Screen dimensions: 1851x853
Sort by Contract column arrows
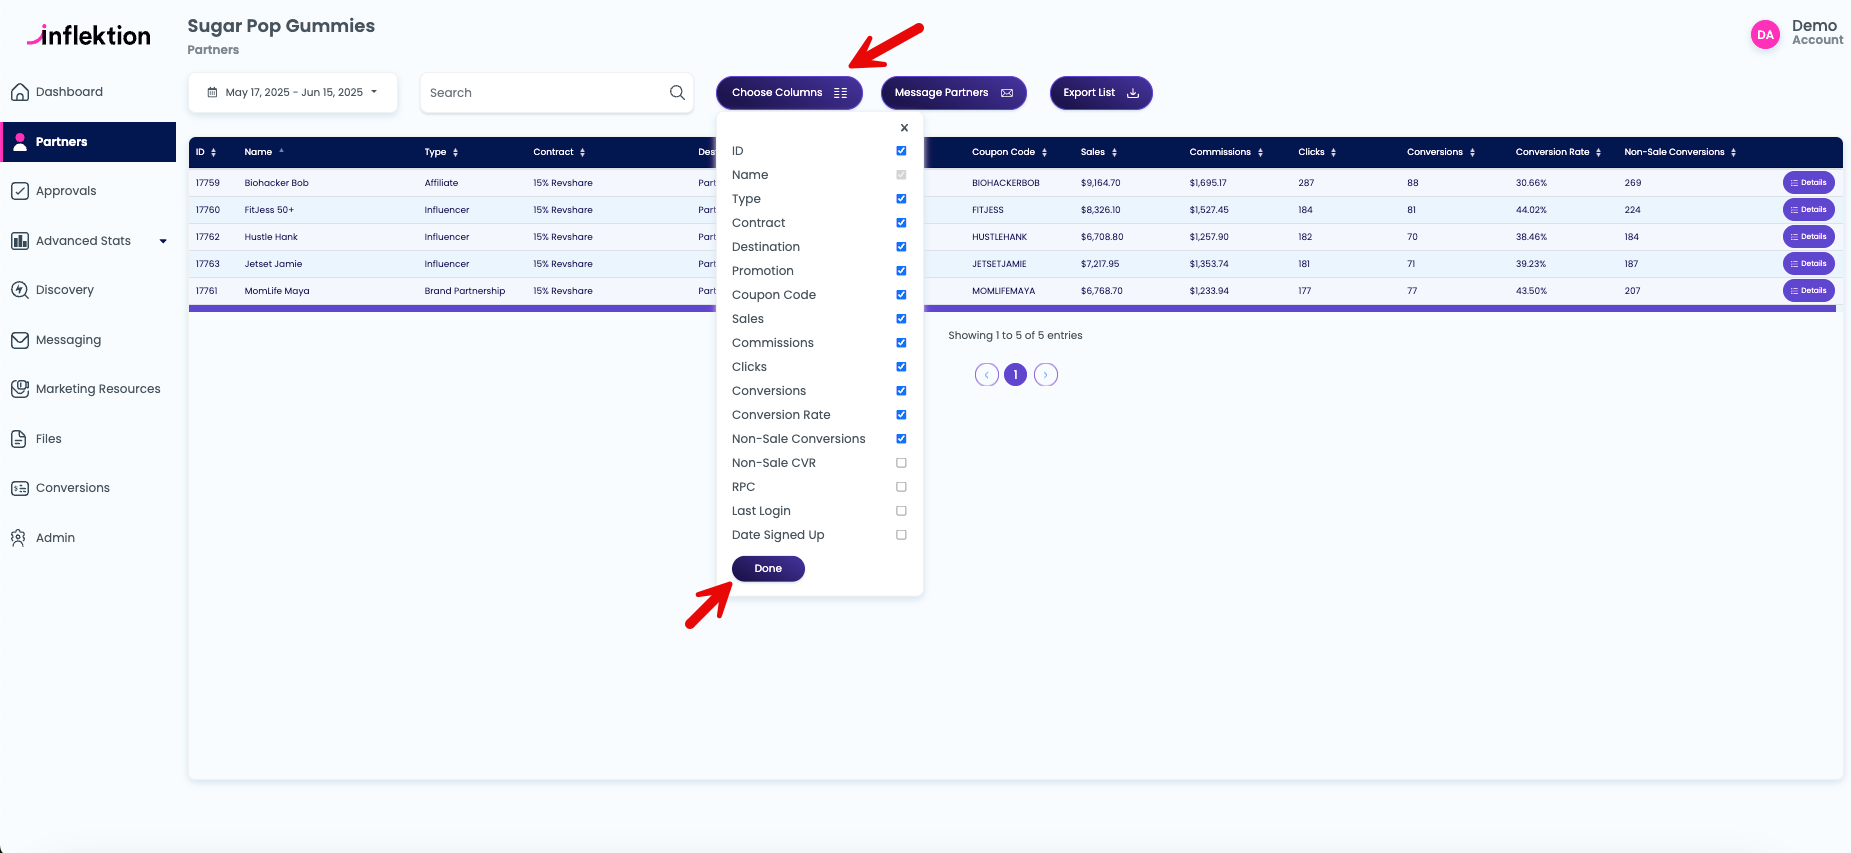point(582,153)
